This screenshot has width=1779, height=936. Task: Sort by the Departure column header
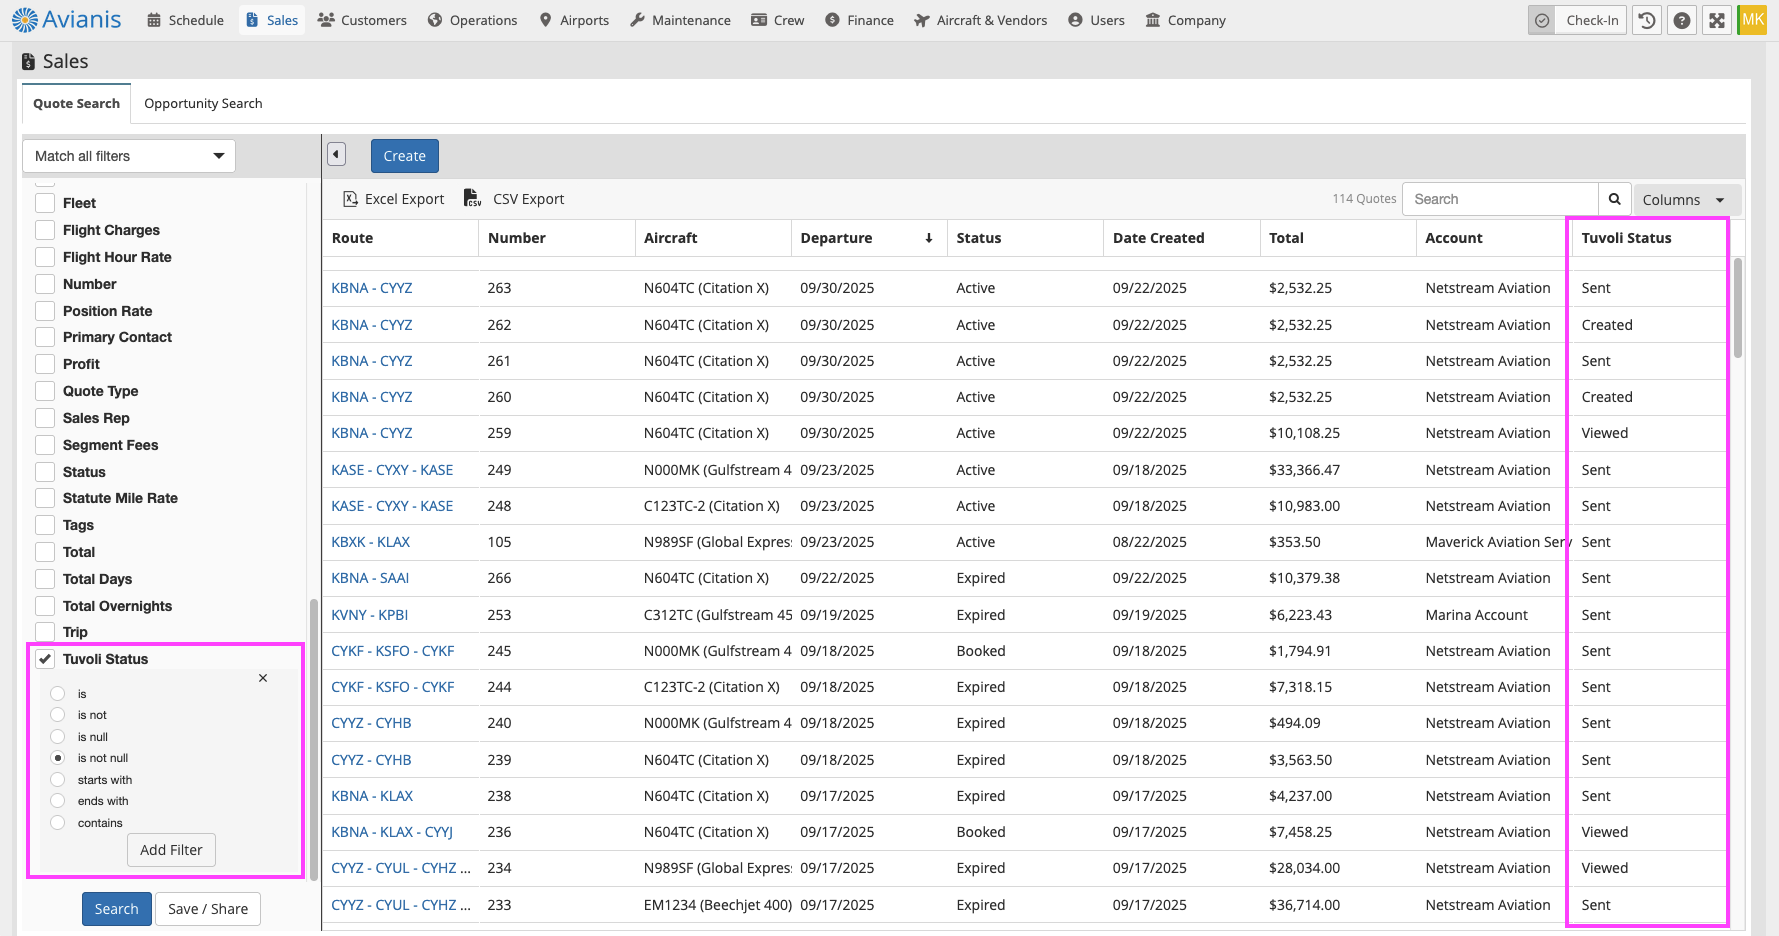(x=836, y=238)
